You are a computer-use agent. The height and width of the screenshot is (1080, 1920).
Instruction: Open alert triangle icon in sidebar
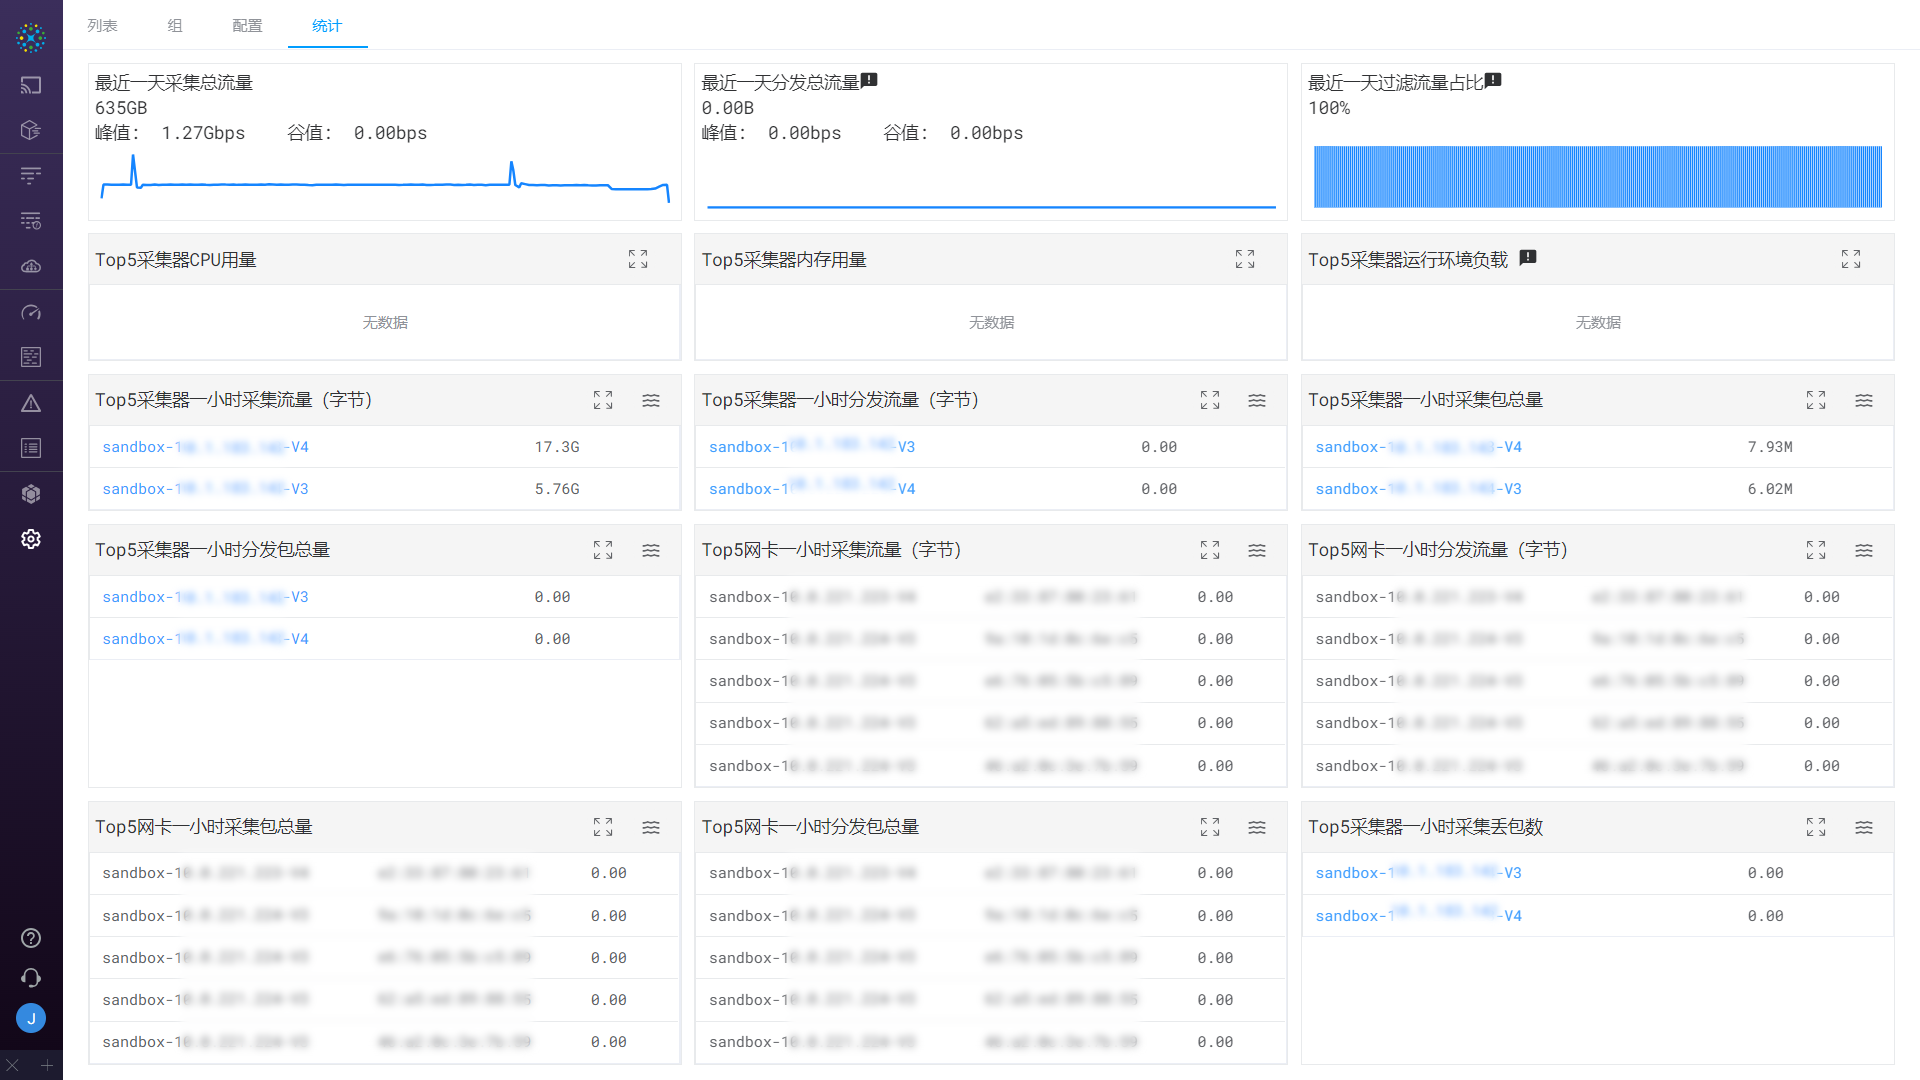(x=31, y=403)
